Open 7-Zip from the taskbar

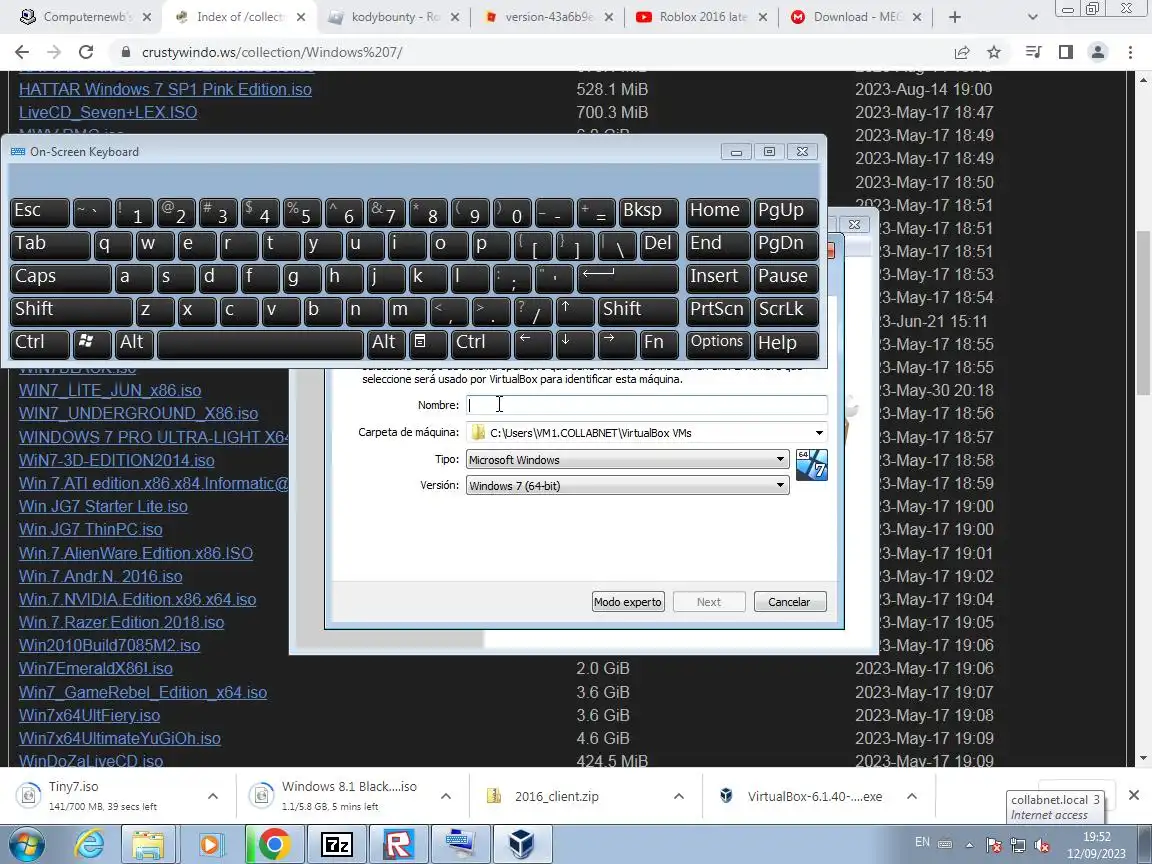(x=336, y=844)
